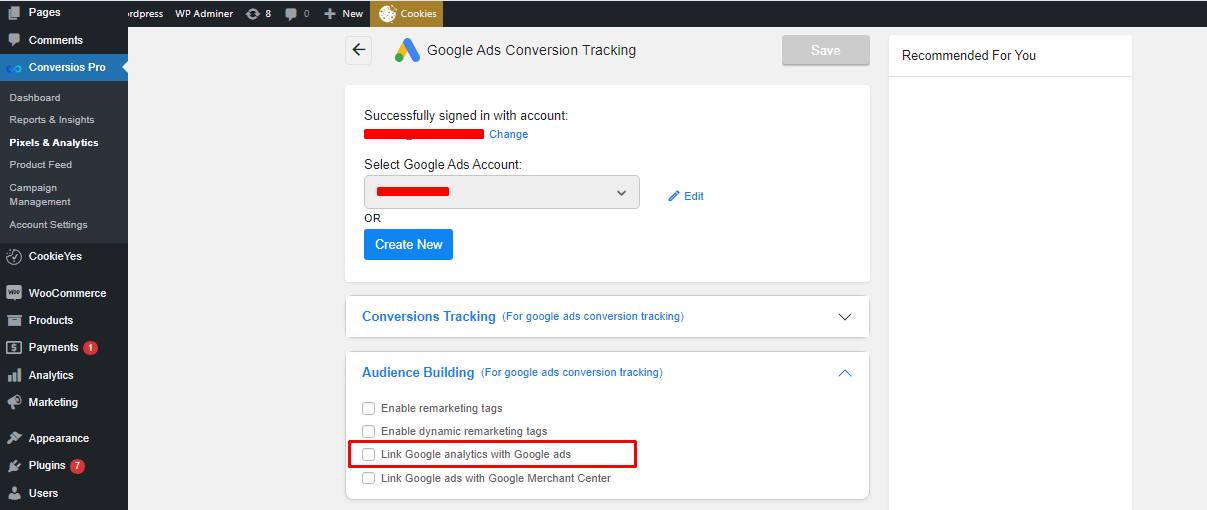The width and height of the screenshot is (1207, 510).
Task: Click the Successfully signed in with account text
Action: pos(466,116)
